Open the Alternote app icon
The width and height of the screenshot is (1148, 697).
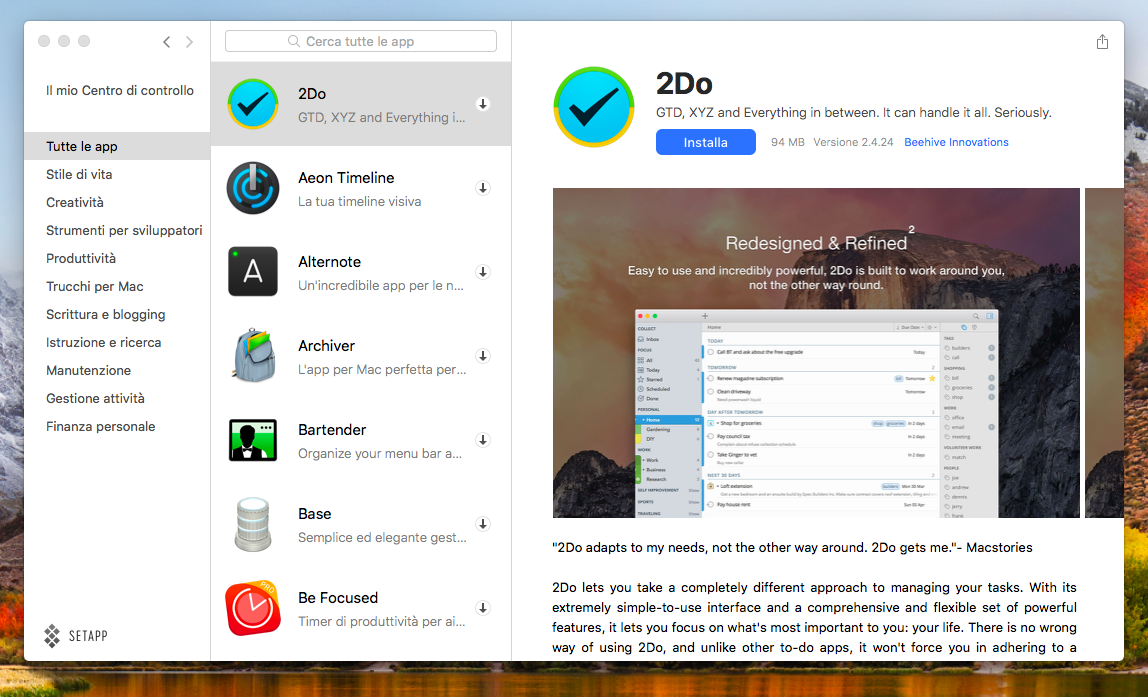click(253, 271)
